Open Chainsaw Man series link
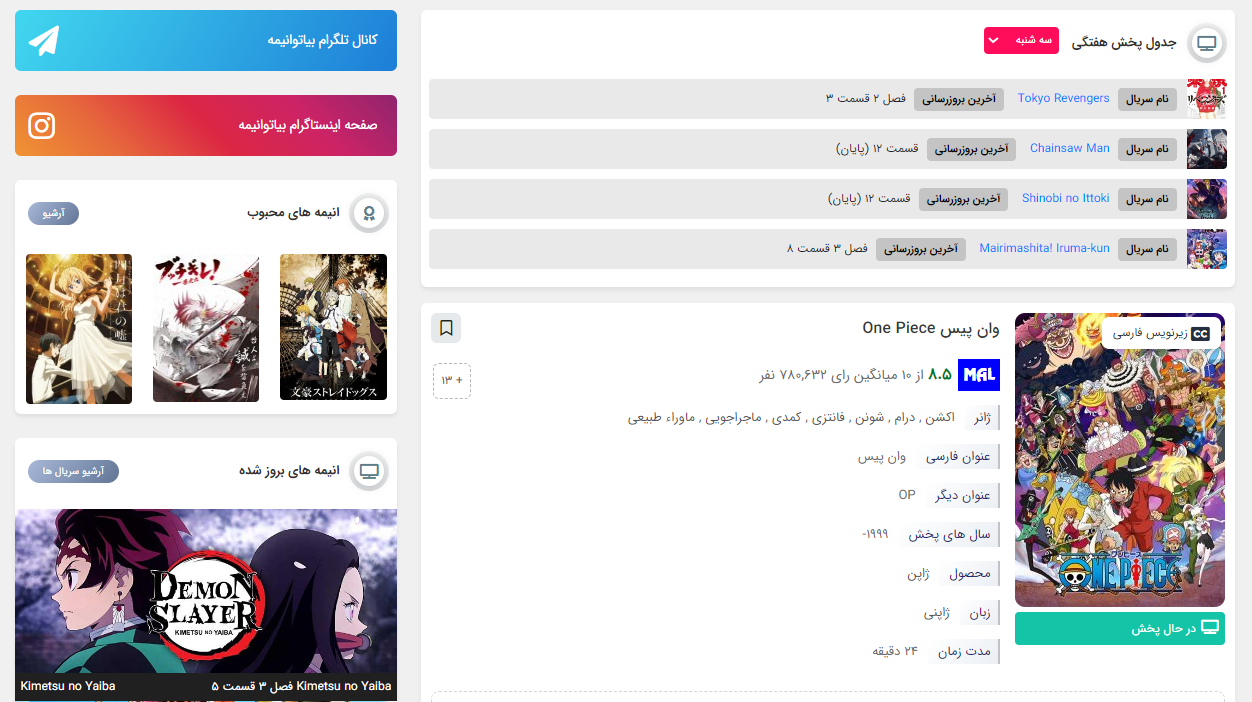The height and width of the screenshot is (702, 1252). pos(1069,148)
